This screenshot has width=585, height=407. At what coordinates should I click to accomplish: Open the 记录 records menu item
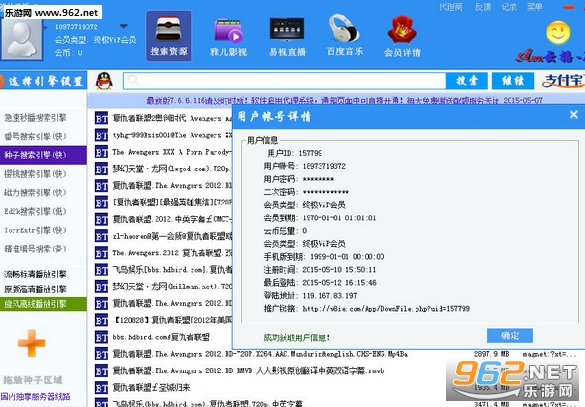[x=509, y=7]
